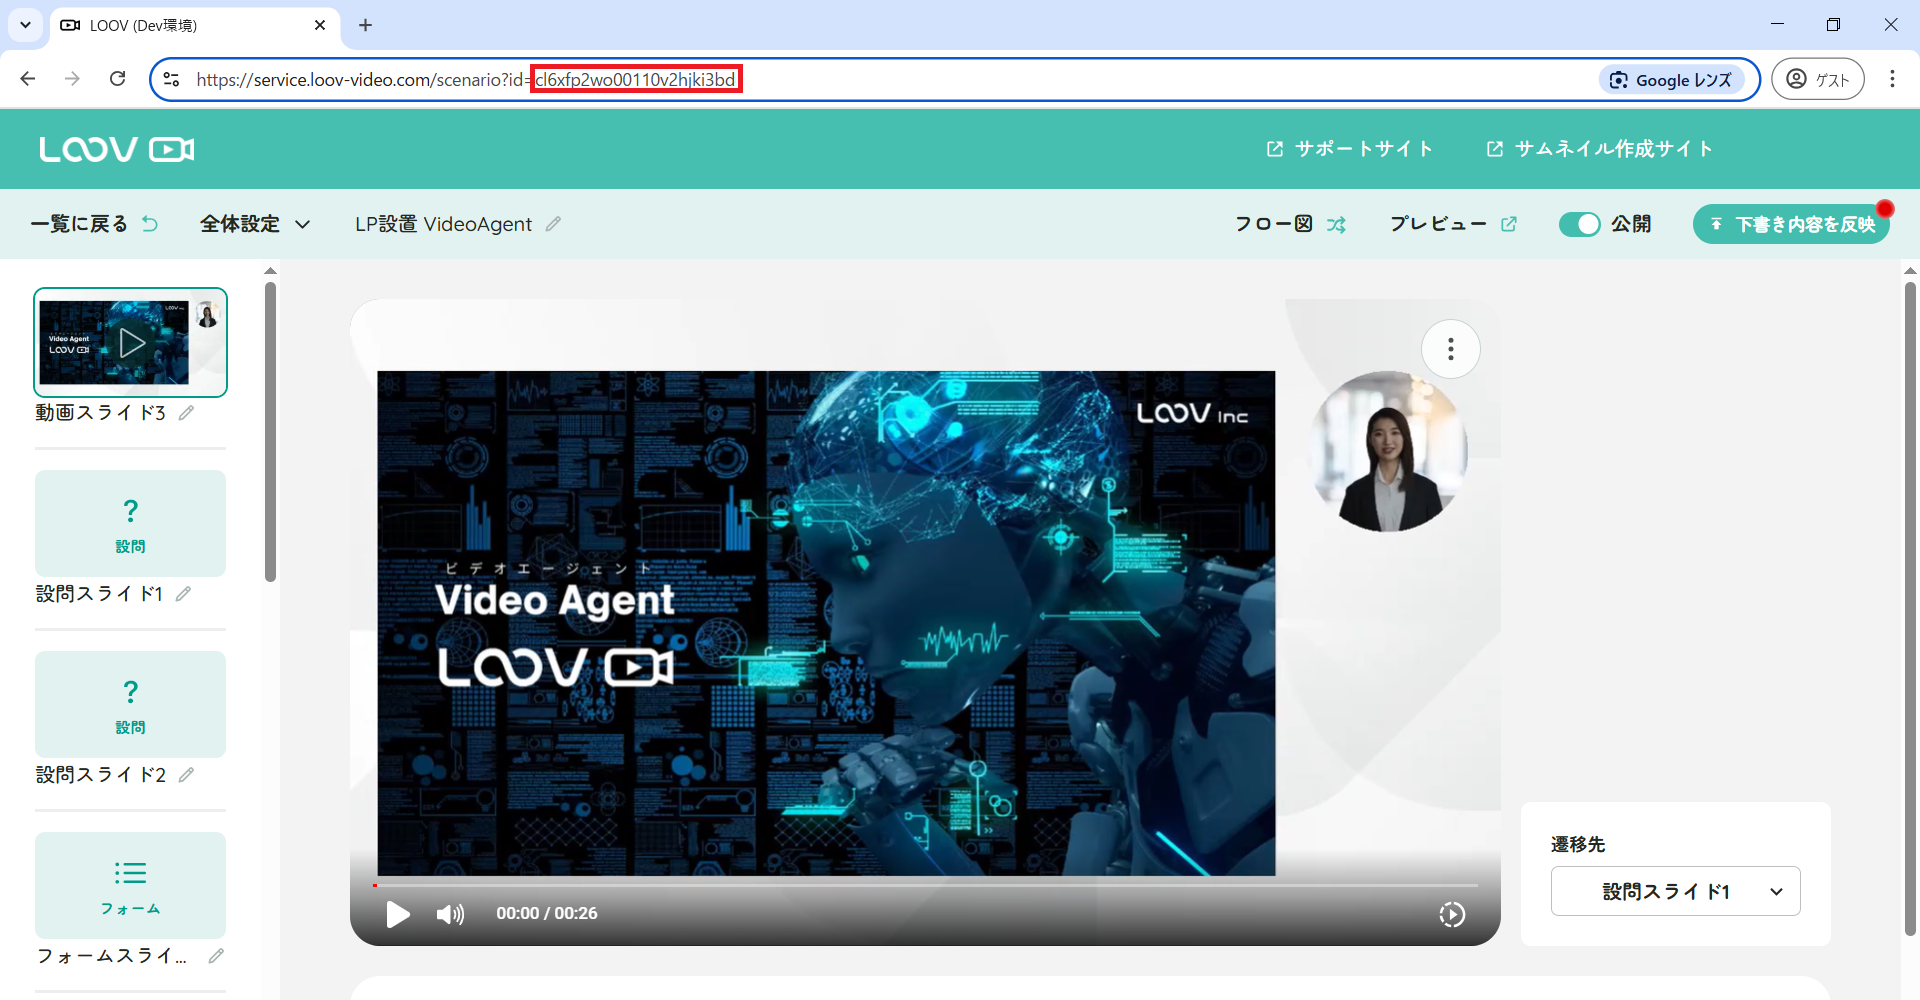Image resolution: width=1920 pixels, height=1000 pixels.
Task: Click the LOOV logo in header
Action: tap(116, 149)
